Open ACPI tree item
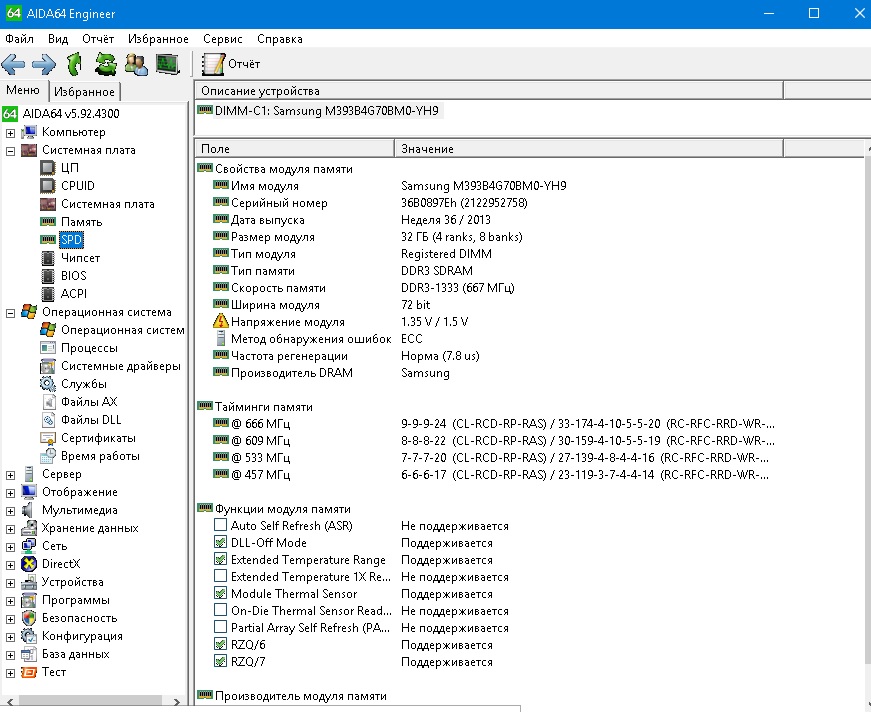The image size is (871, 712). click(x=74, y=293)
